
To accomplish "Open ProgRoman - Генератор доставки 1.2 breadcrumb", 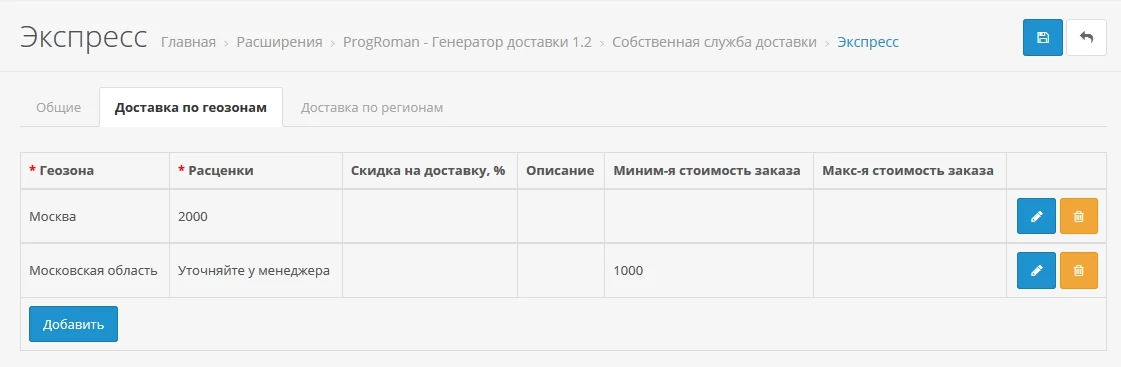I will (x=468, y=42).
